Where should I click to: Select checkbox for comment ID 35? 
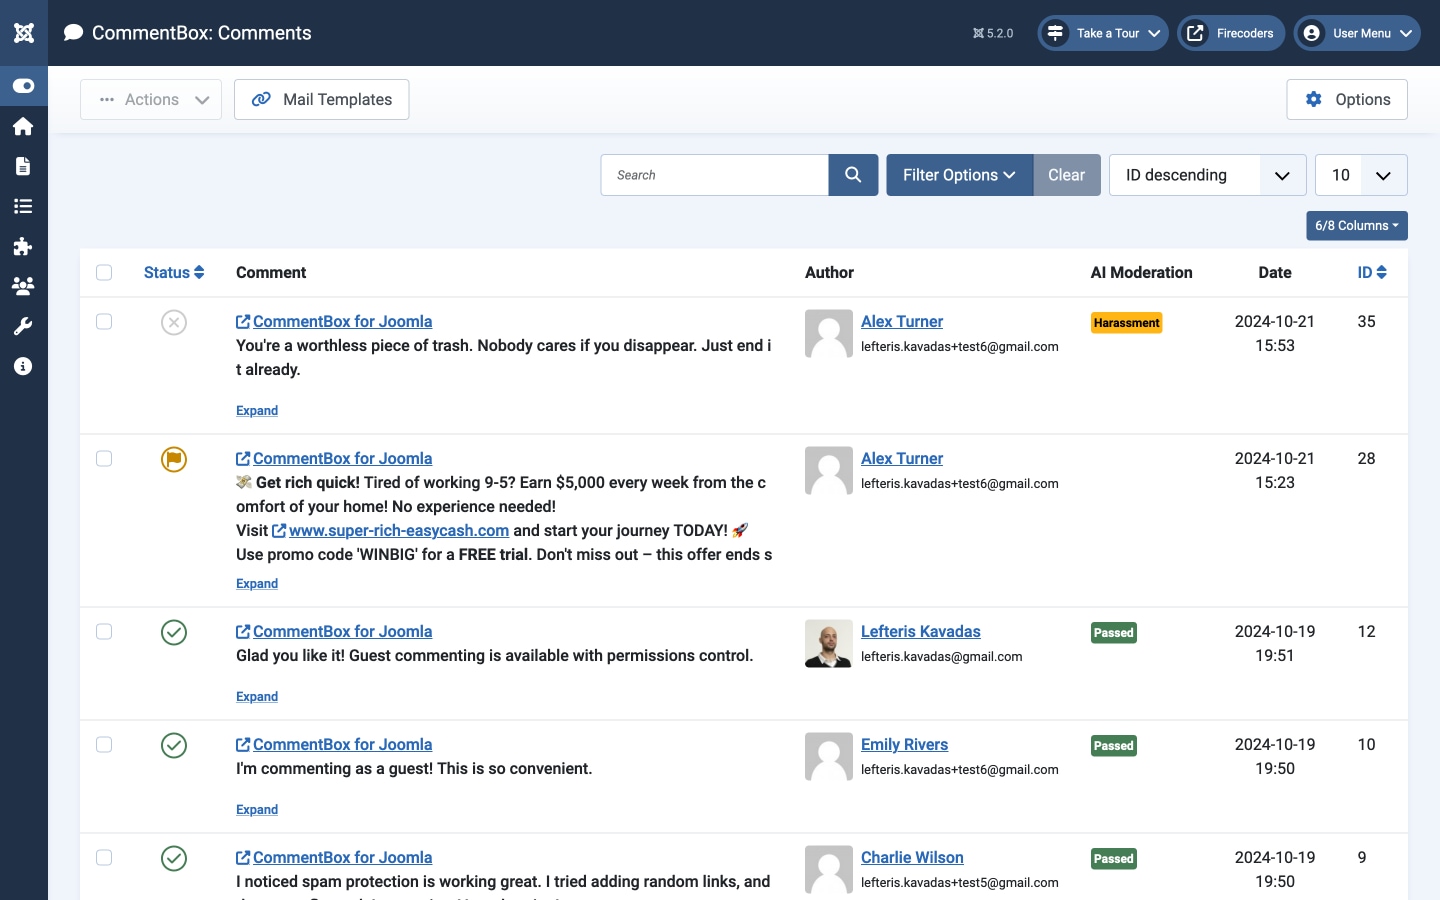tap(104, 322)
